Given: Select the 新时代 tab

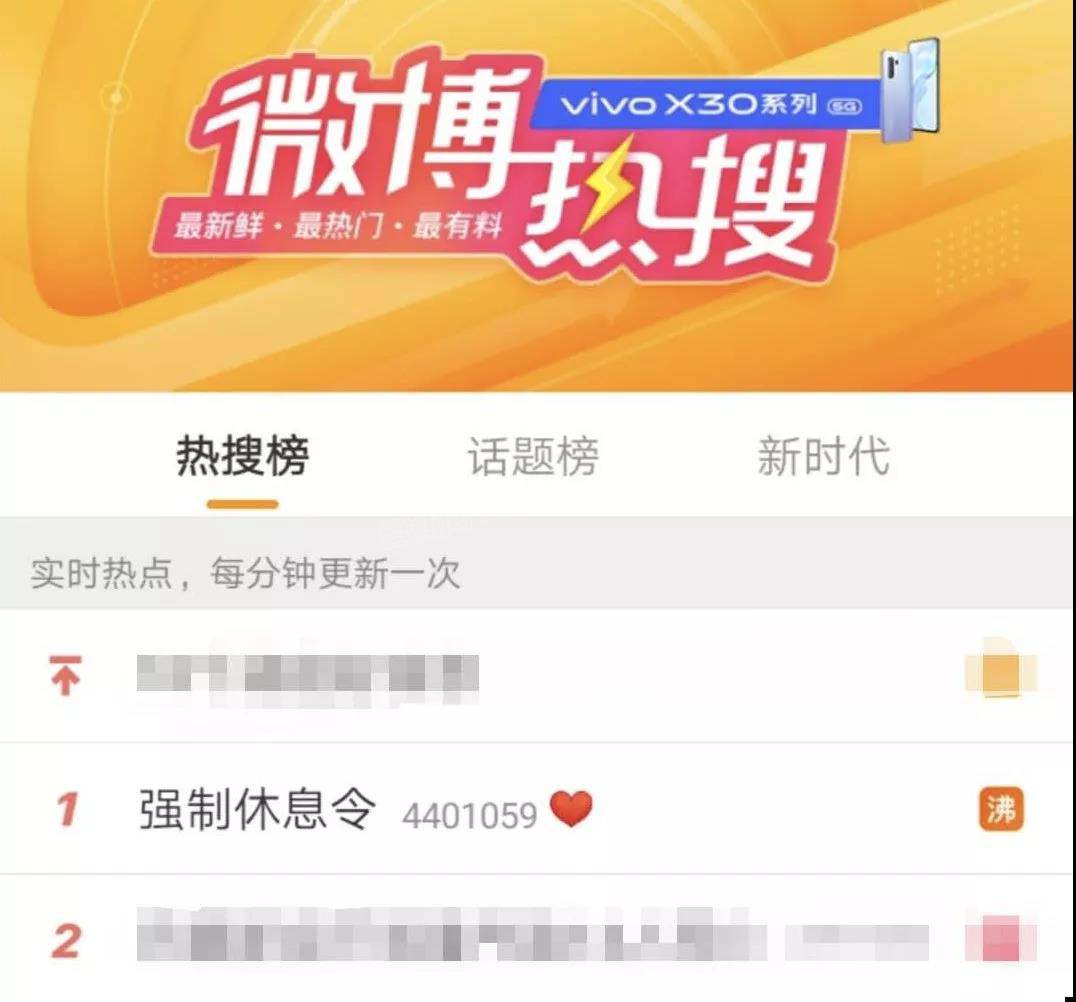Looking at the screenshot, I should pos(824,456).
